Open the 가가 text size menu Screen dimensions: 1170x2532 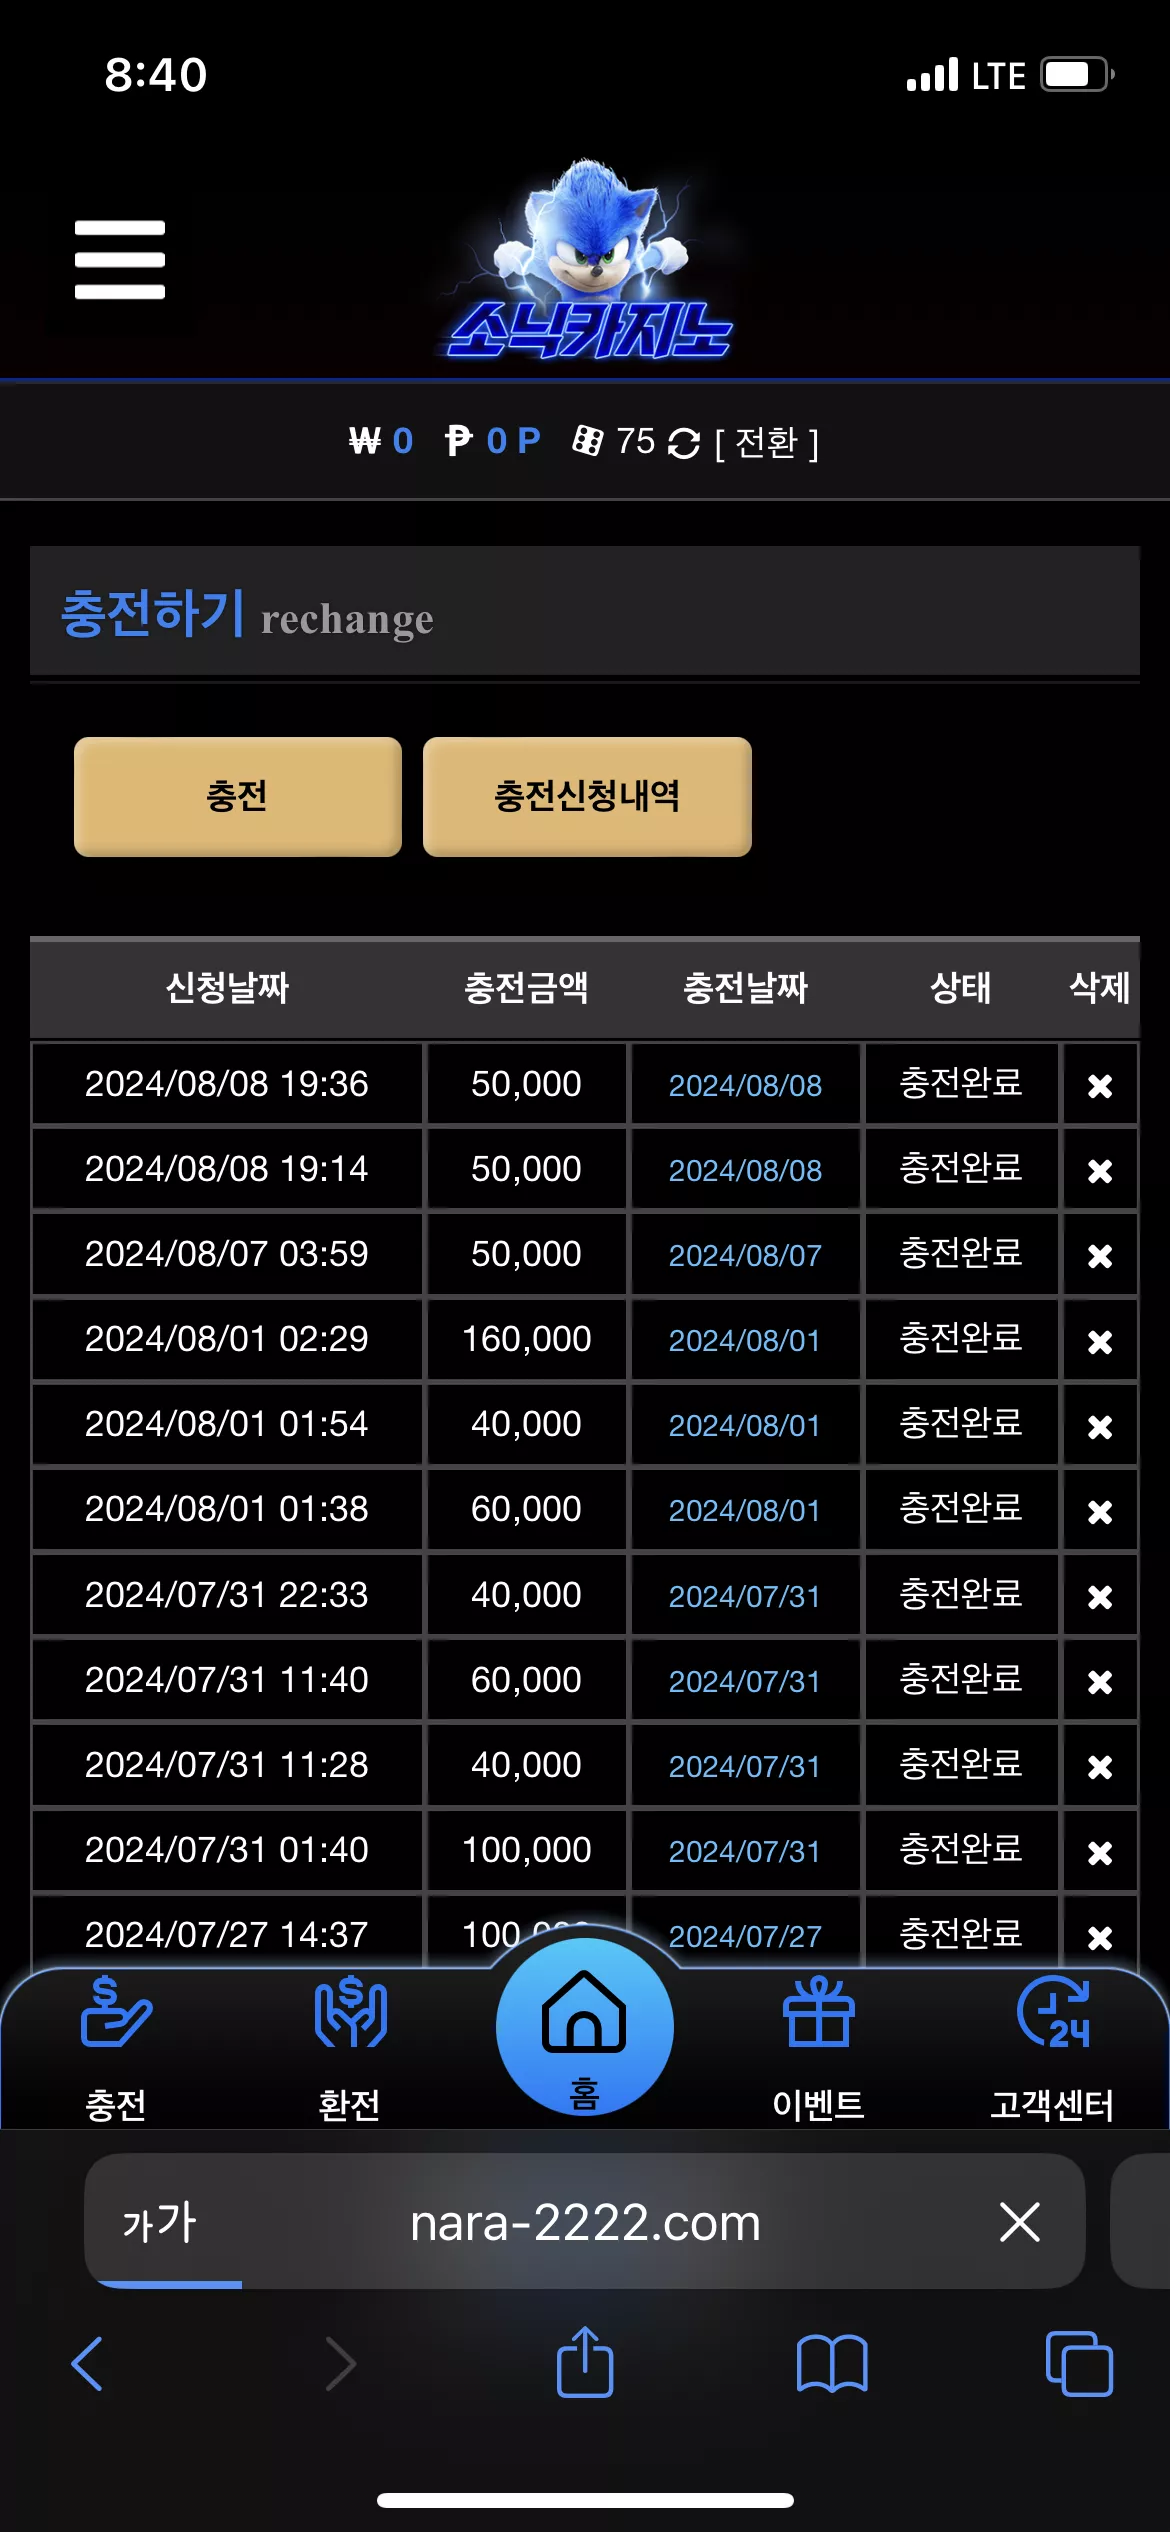(x=160, y=2222)
